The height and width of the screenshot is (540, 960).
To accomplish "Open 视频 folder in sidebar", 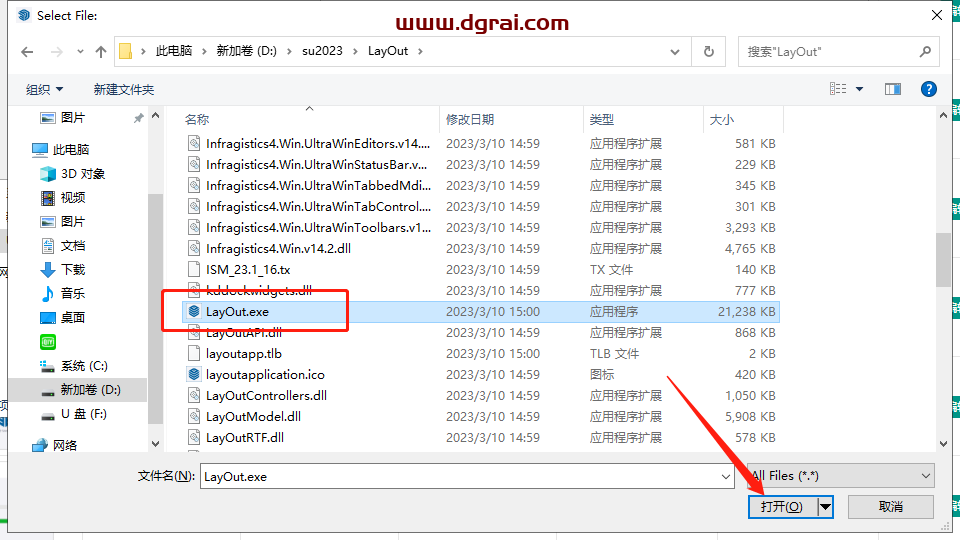I will click(62, 198).
